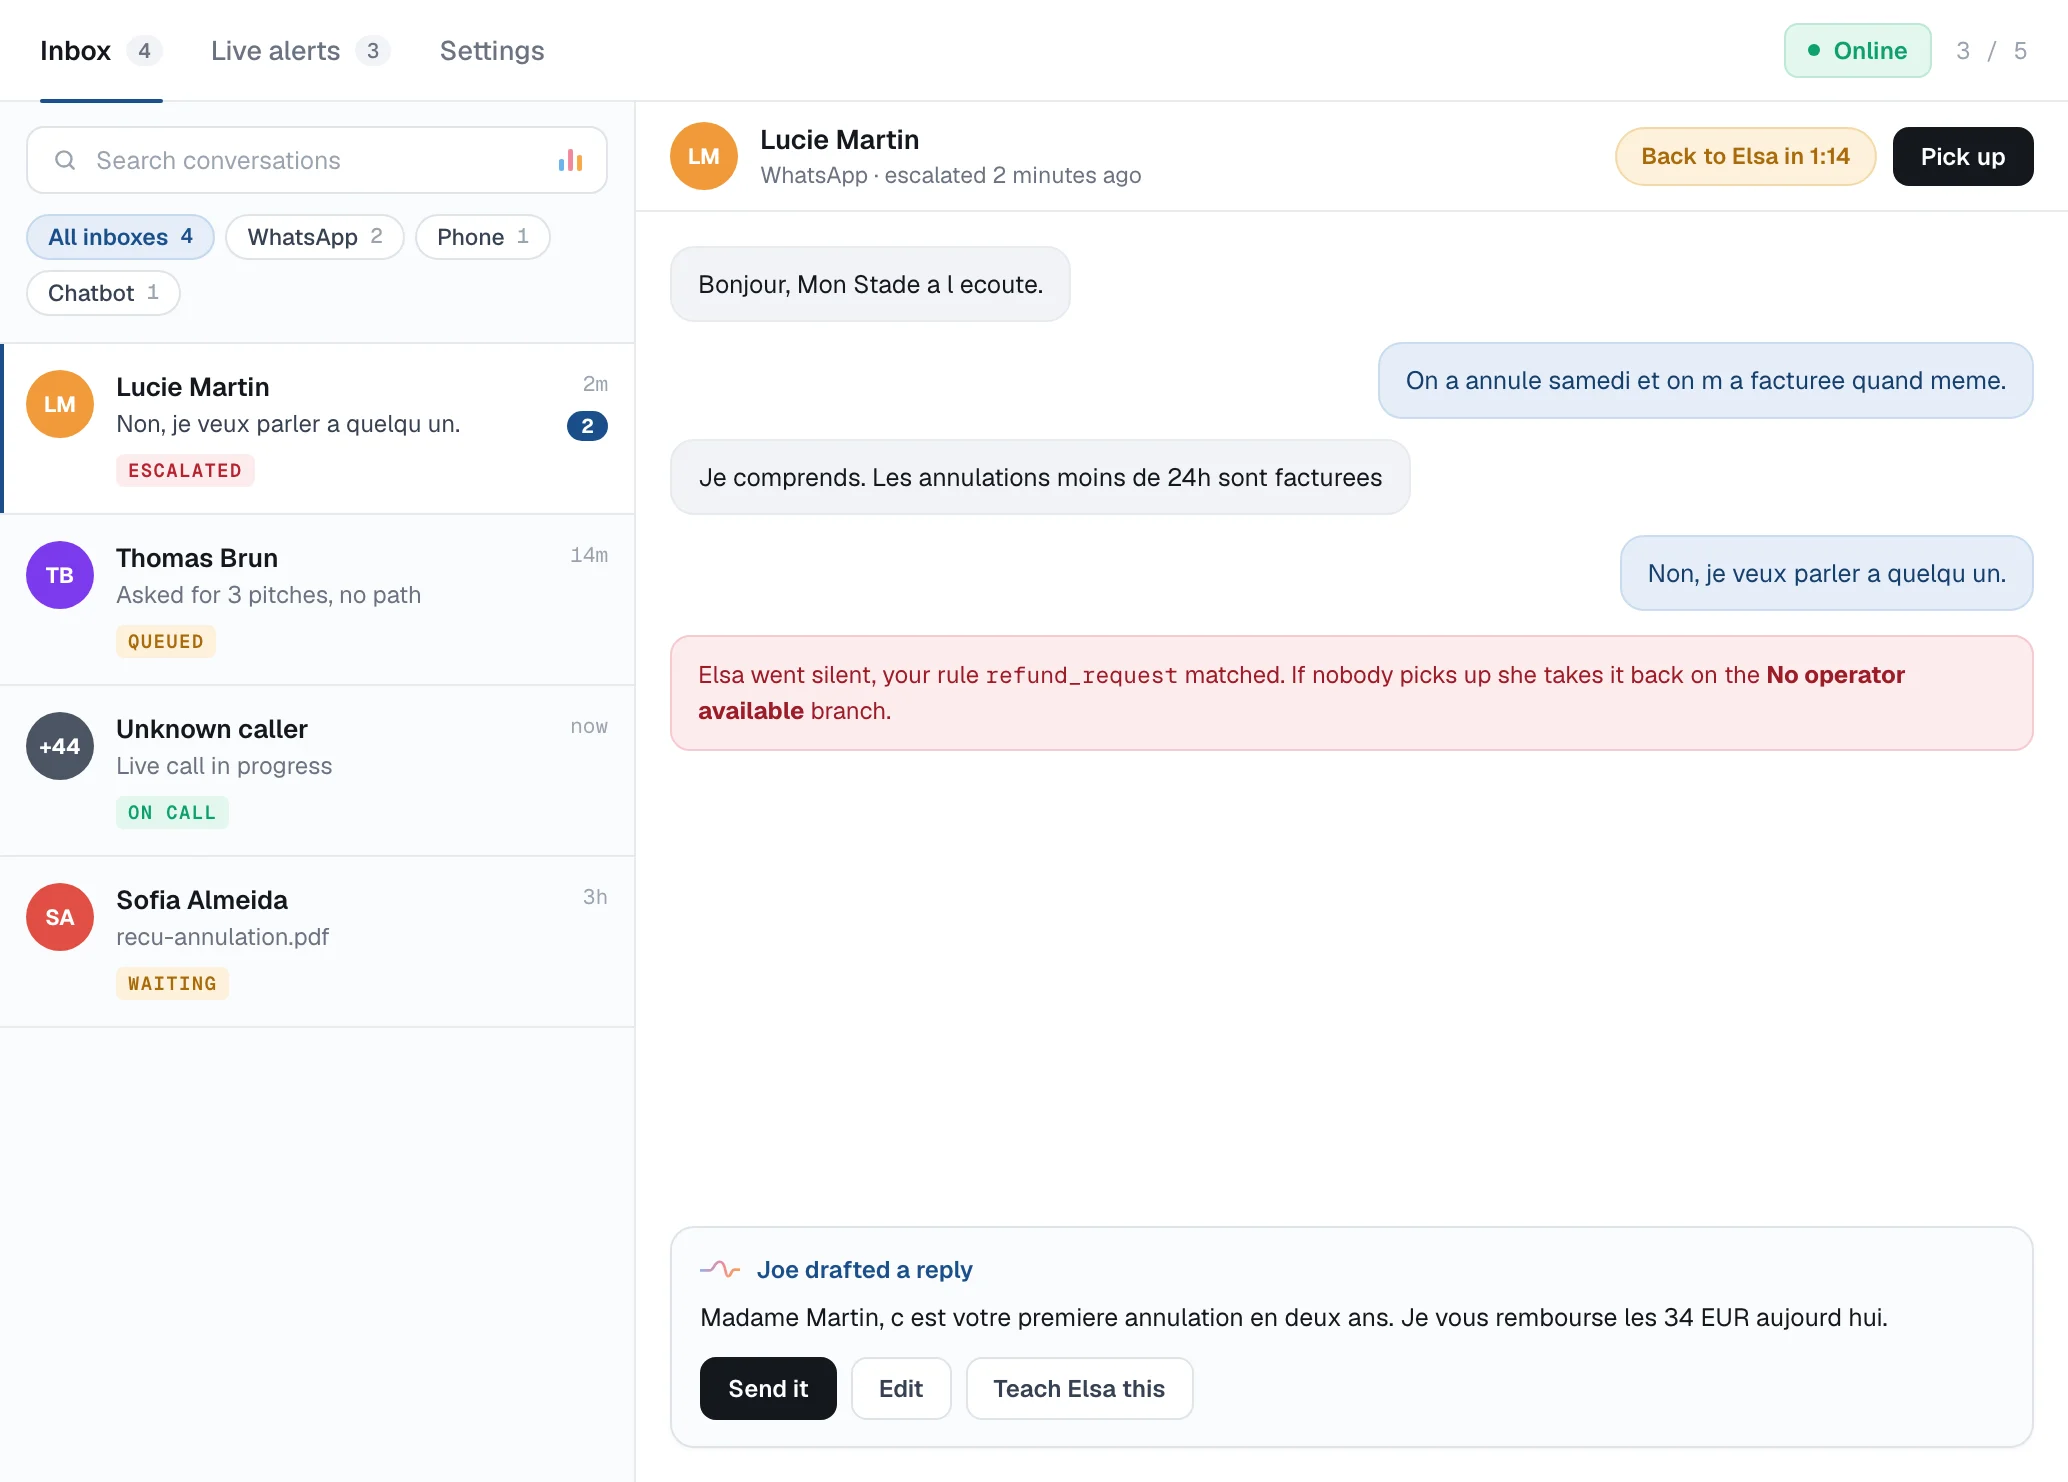Viewport: 2068px width, 1482px height.
Task: Open the Settings tab
Action: point(492,51)
